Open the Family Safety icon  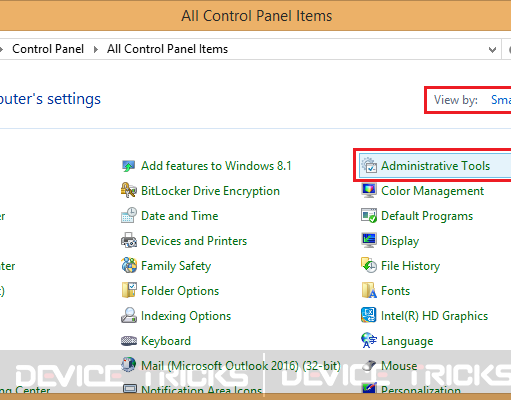(x=128, y=266)
